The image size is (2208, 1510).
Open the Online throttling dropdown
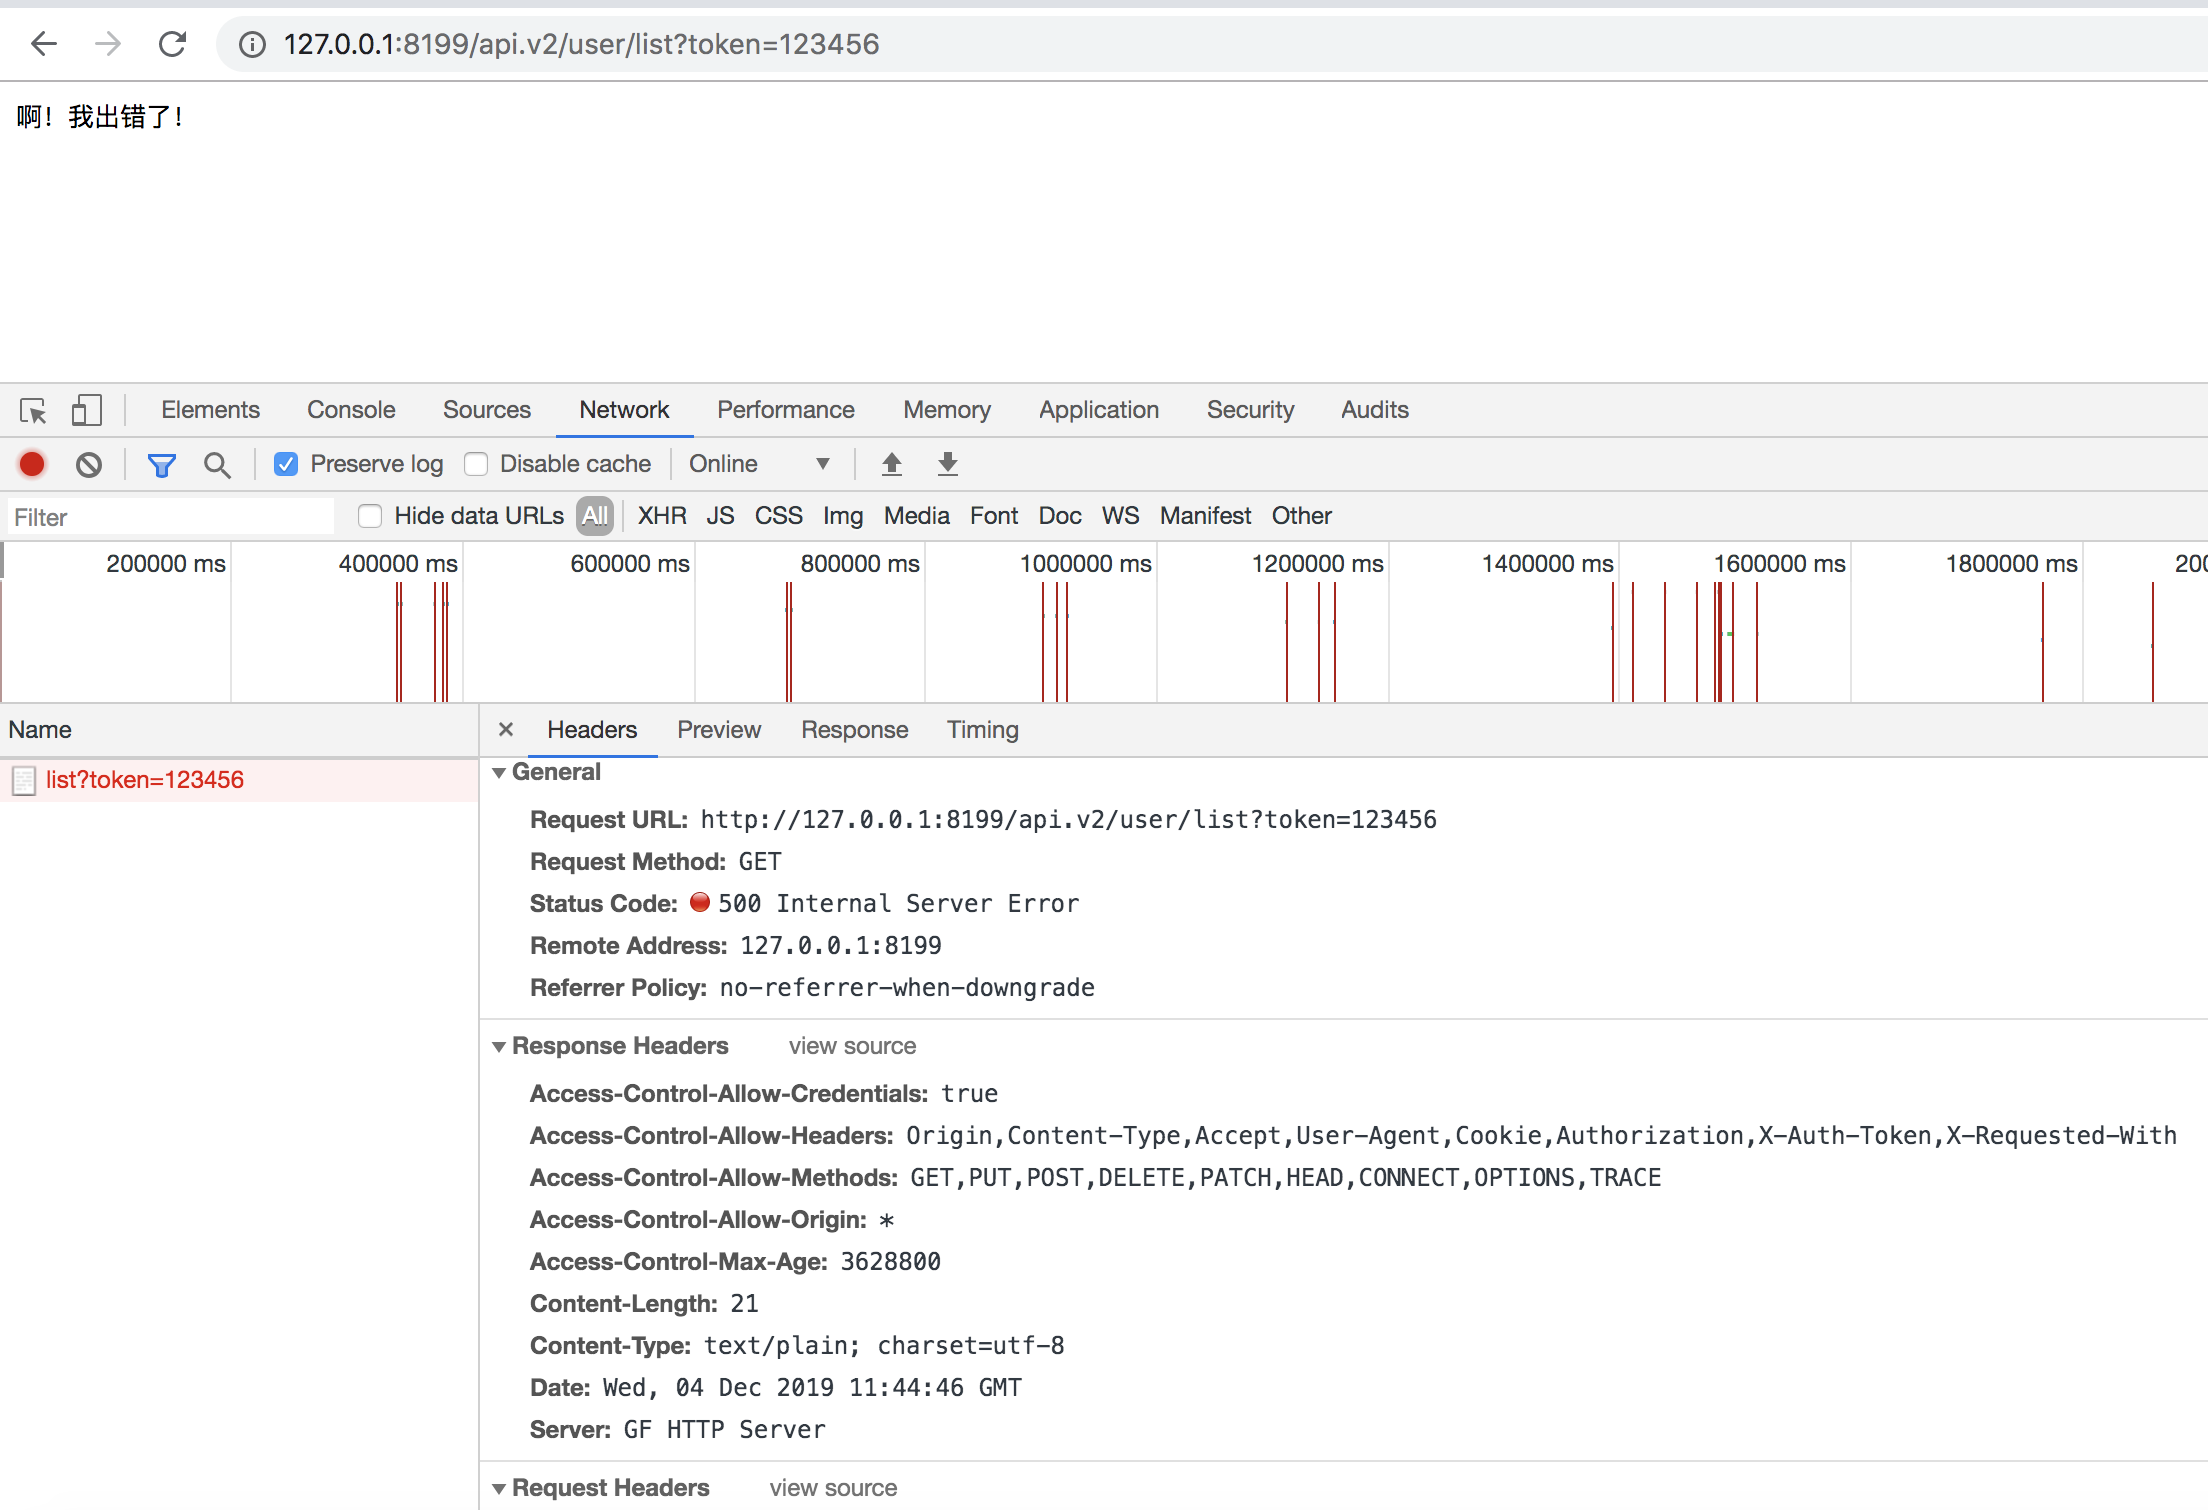(x=759, y=464)
